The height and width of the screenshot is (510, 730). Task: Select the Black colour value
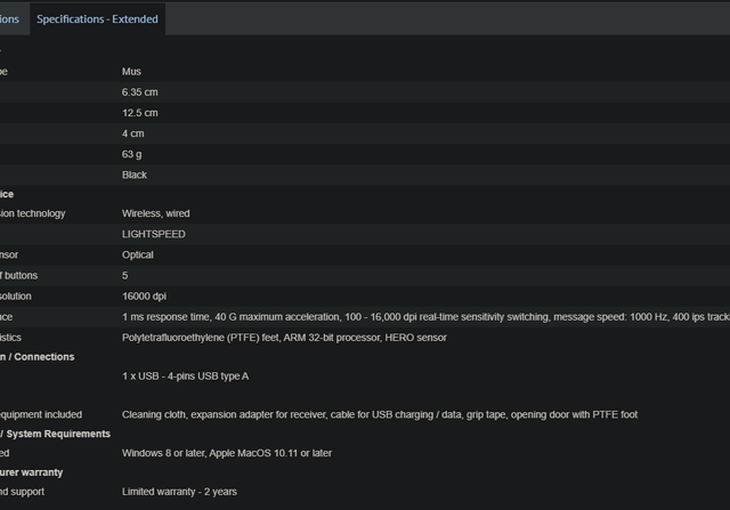click(x=134, y=175)
